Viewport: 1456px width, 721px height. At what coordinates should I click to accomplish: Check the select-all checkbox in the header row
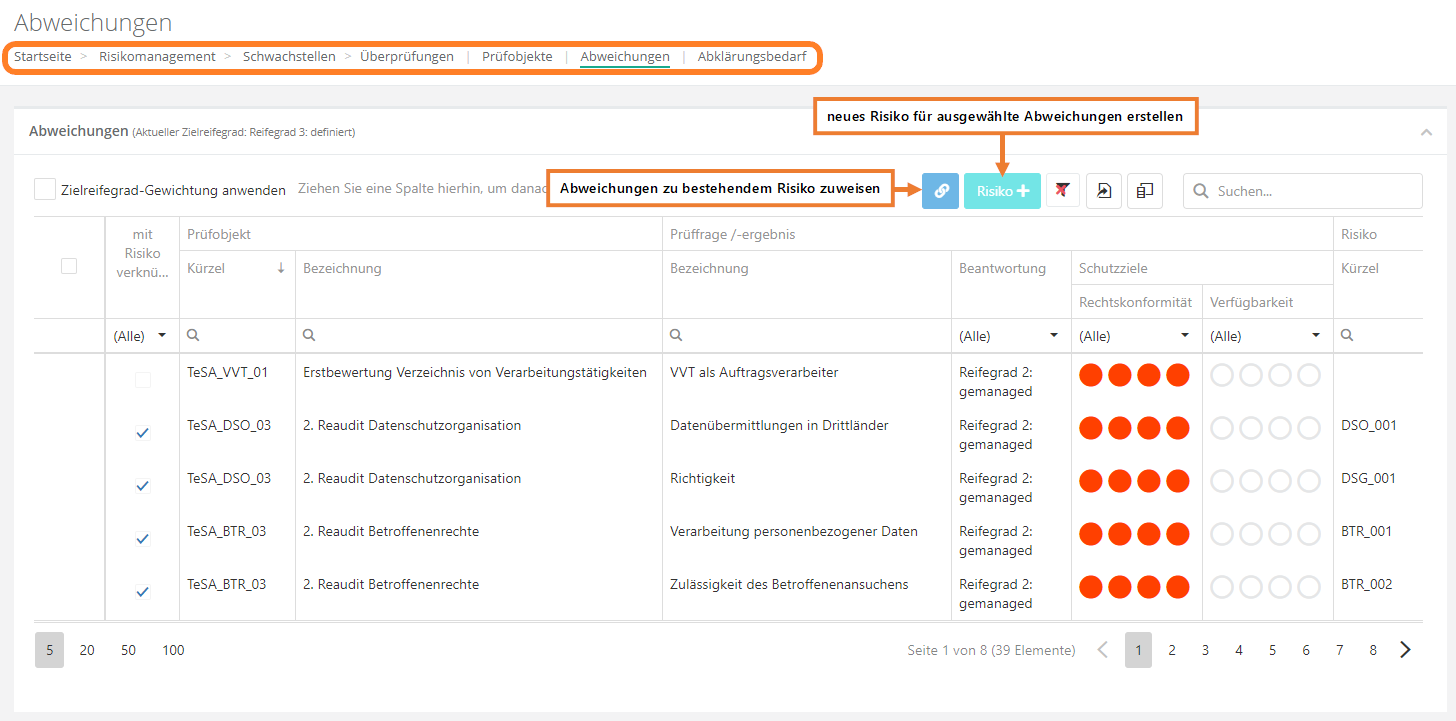[69, 266]
